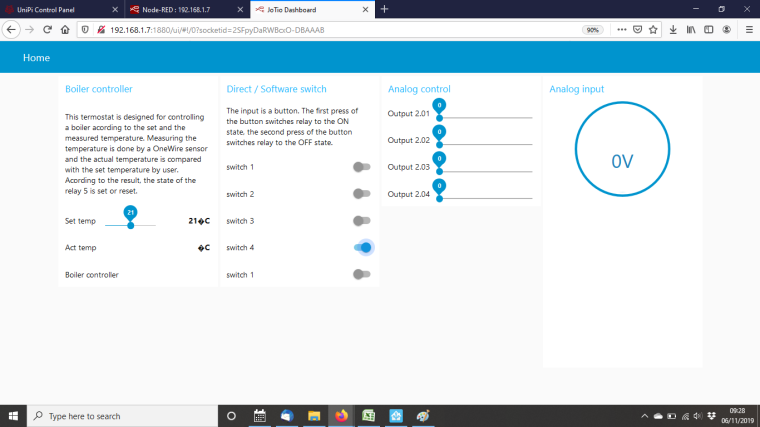Show hidden system tray icons chevron

click(x=644, y=416)
